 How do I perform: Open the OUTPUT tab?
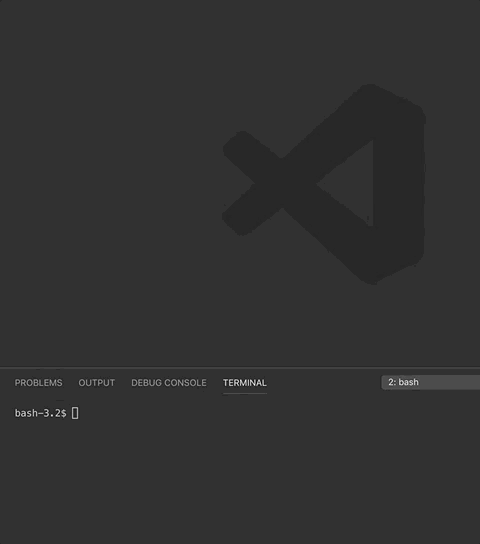[96, 383]
